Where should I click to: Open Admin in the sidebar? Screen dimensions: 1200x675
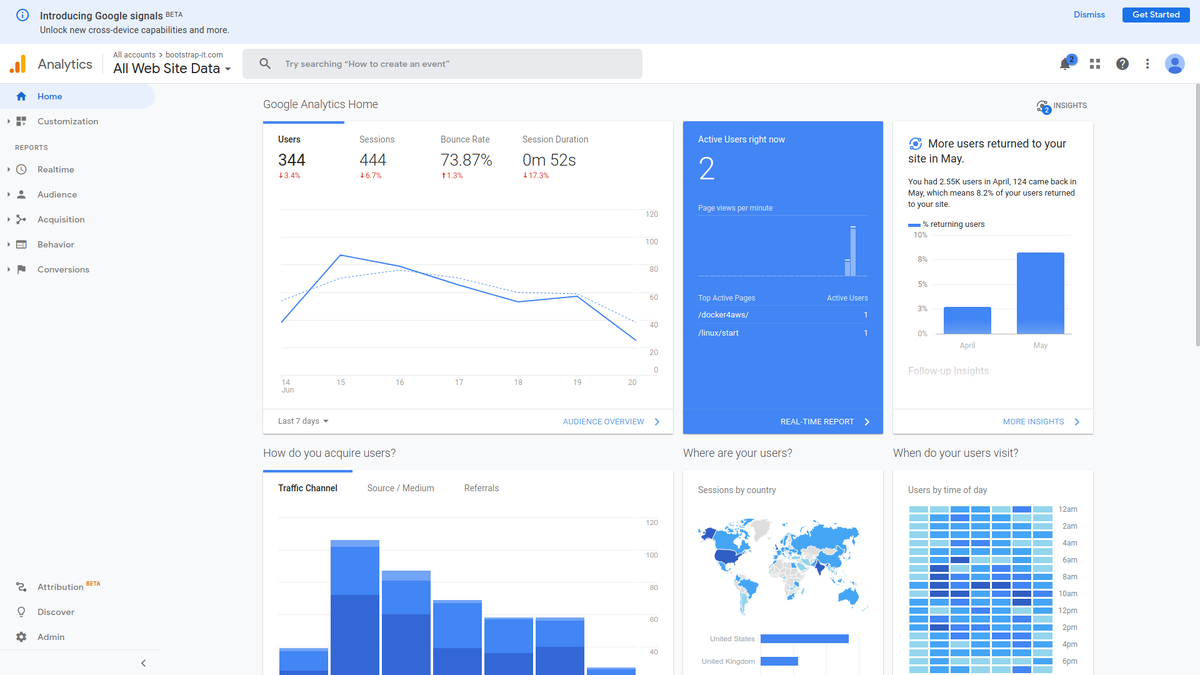click(51, 637)
